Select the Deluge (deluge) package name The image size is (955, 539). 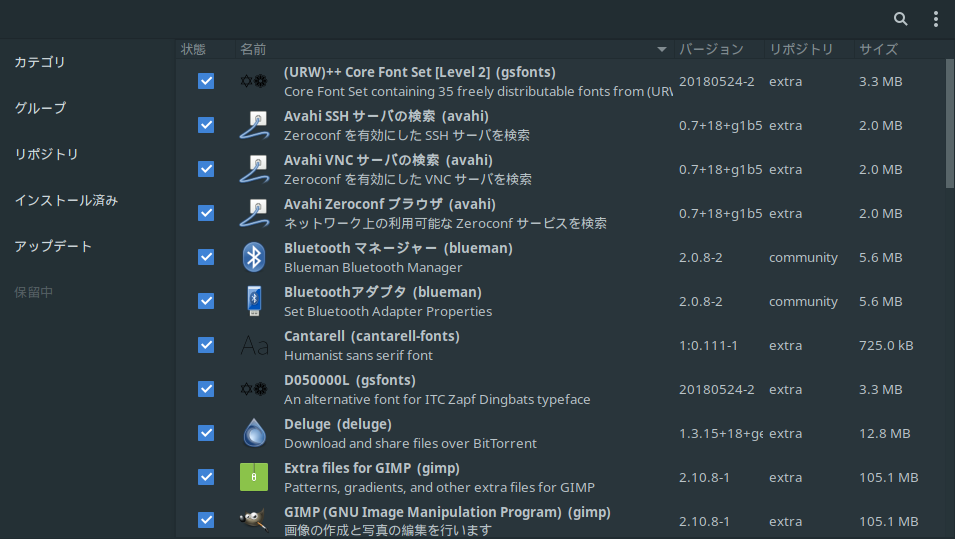[337, 424]
